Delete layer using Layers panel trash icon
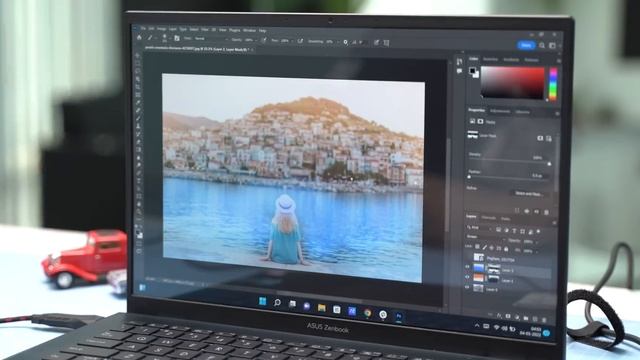 (544, 319)
